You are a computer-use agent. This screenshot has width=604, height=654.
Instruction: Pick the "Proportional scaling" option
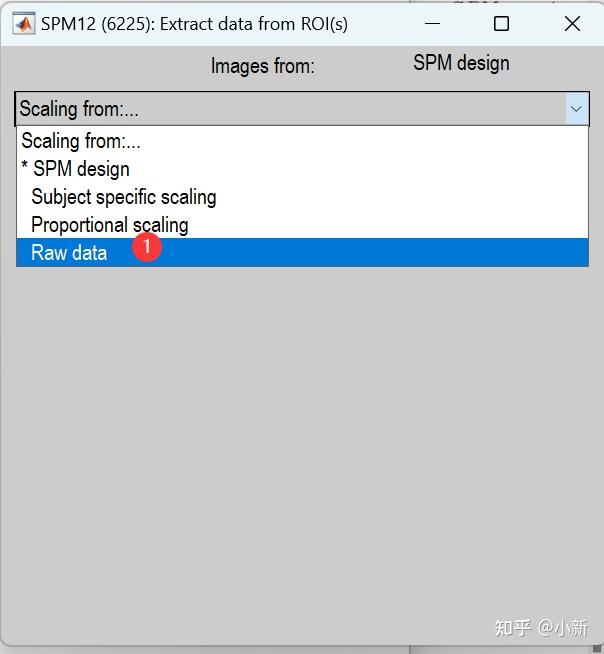pos(109,225)
